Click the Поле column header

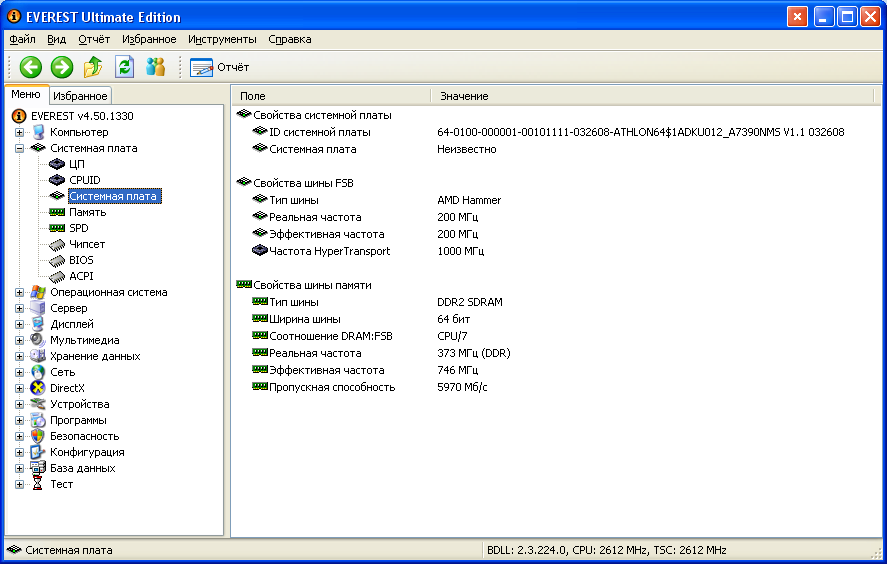331,96
